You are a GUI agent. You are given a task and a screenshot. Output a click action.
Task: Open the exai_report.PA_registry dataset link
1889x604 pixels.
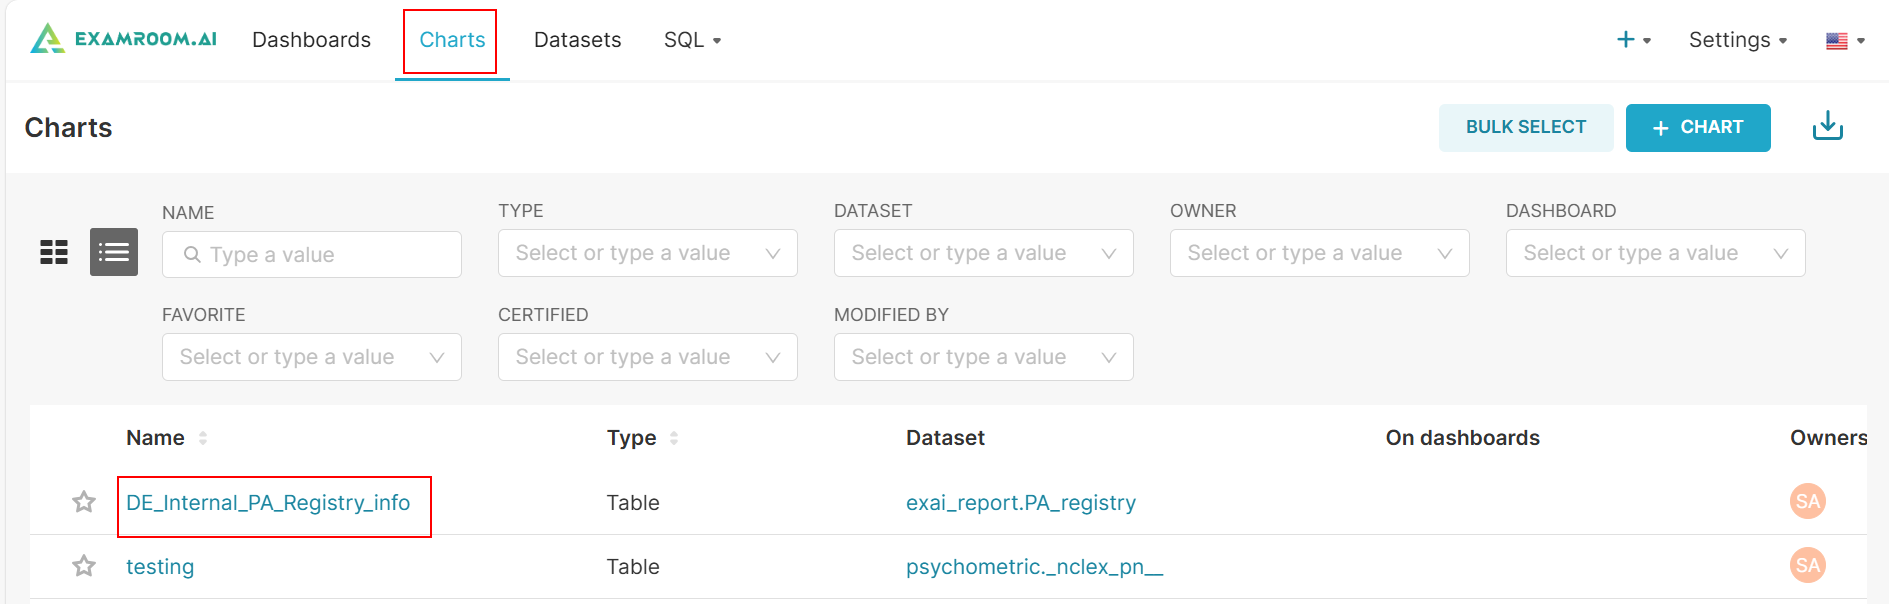tap(1020, 503)
